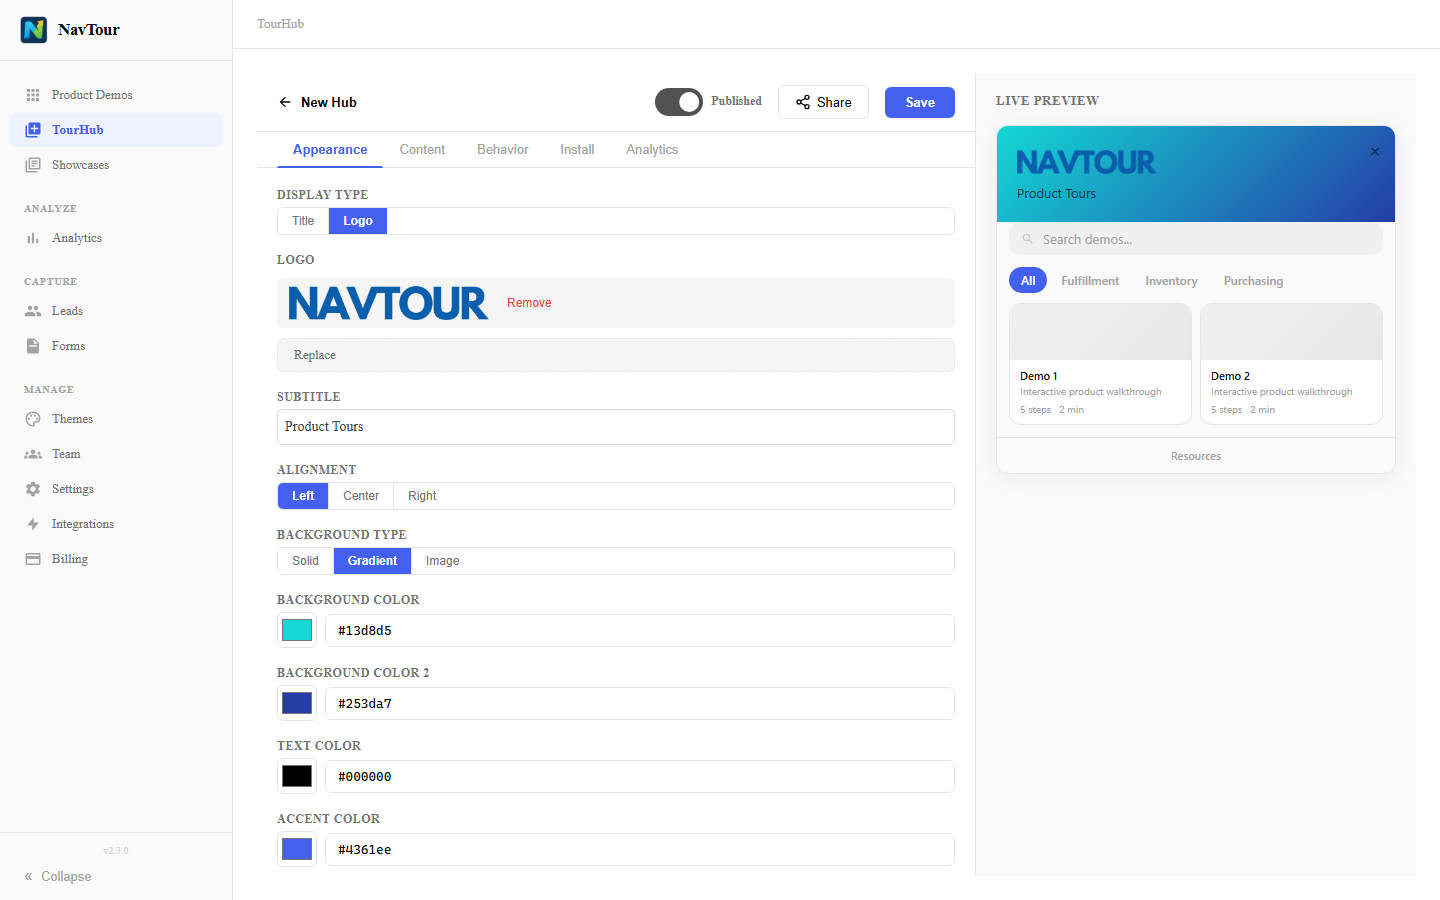Open the black text color swatch

coord(297,776)
